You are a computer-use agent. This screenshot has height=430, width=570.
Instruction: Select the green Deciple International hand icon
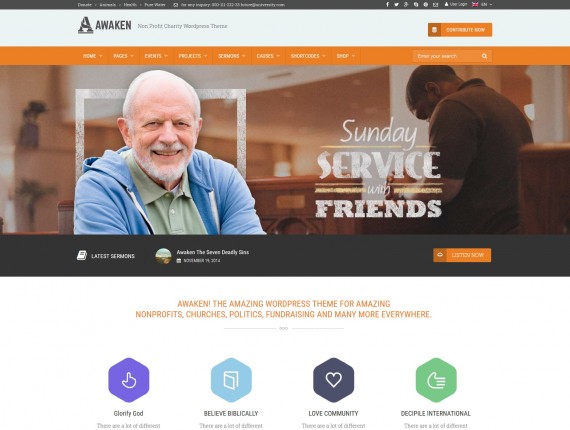point(436,380)
